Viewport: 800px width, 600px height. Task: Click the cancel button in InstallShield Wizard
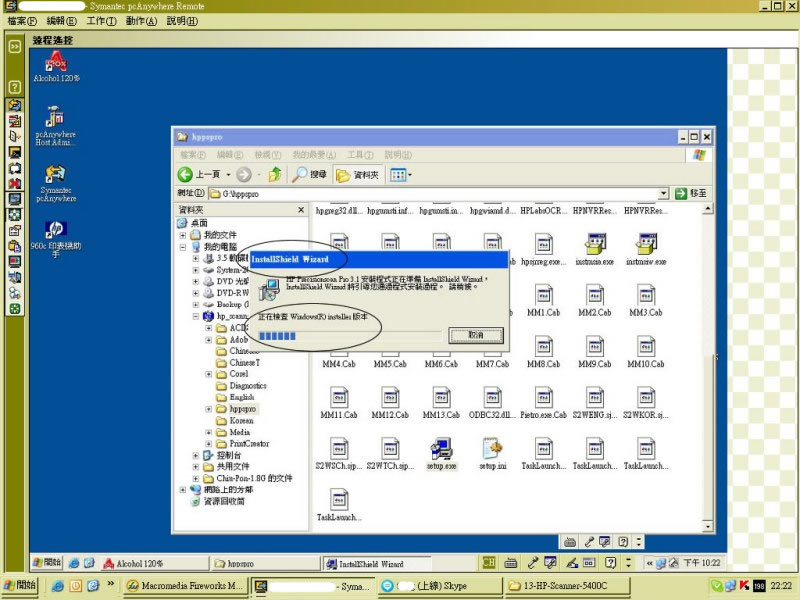point(475,335)
